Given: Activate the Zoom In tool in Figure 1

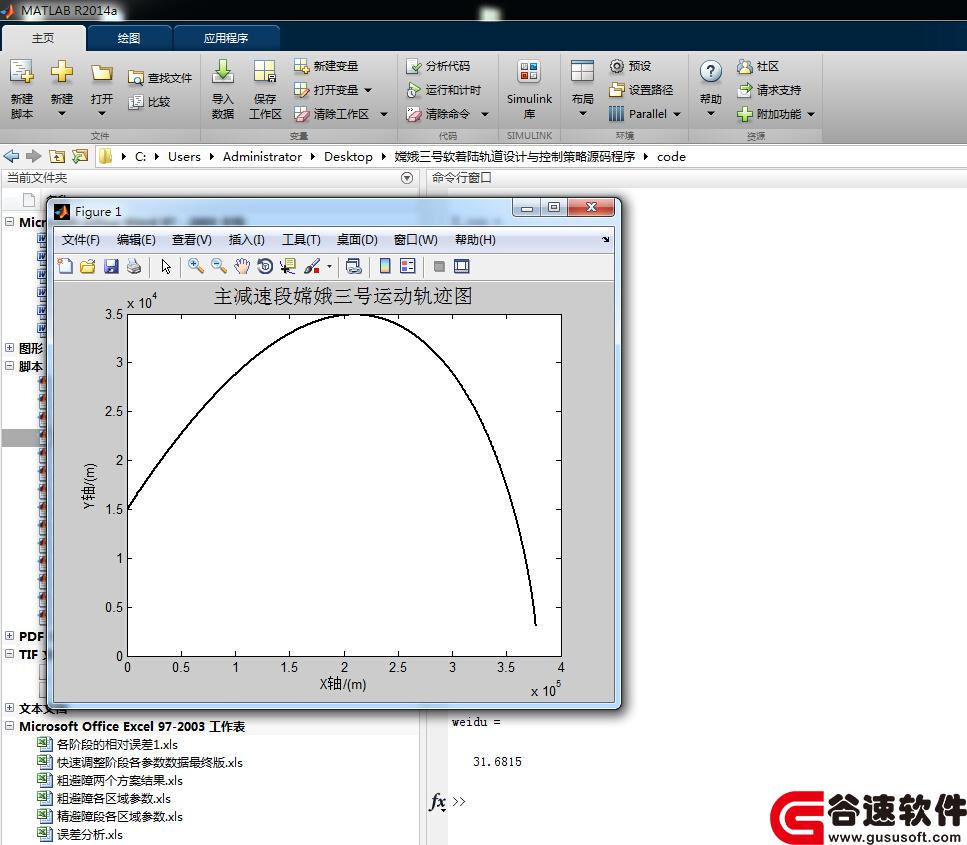Looking at the screenshot, I should pyautogui.click(x=196, y=266).
